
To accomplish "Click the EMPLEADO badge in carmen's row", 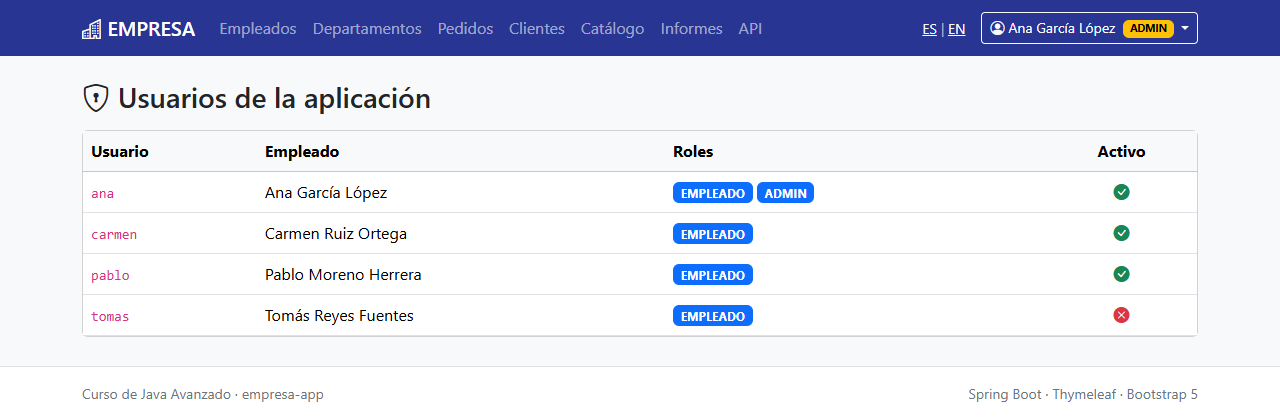I will click(713, 234).
